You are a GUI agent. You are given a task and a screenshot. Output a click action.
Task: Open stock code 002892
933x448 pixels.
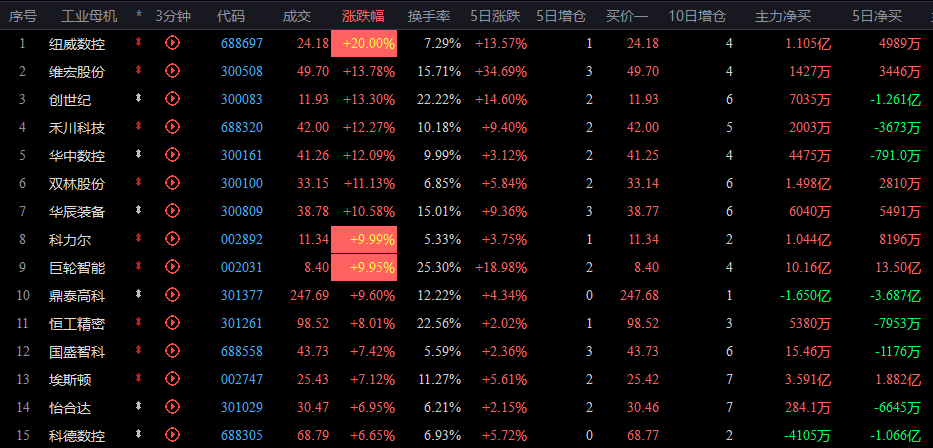242,240
